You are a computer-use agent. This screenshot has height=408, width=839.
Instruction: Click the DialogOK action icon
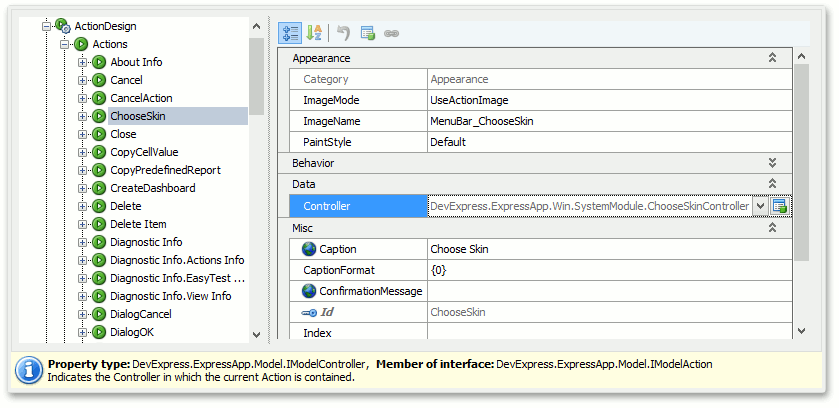point(99,332)
